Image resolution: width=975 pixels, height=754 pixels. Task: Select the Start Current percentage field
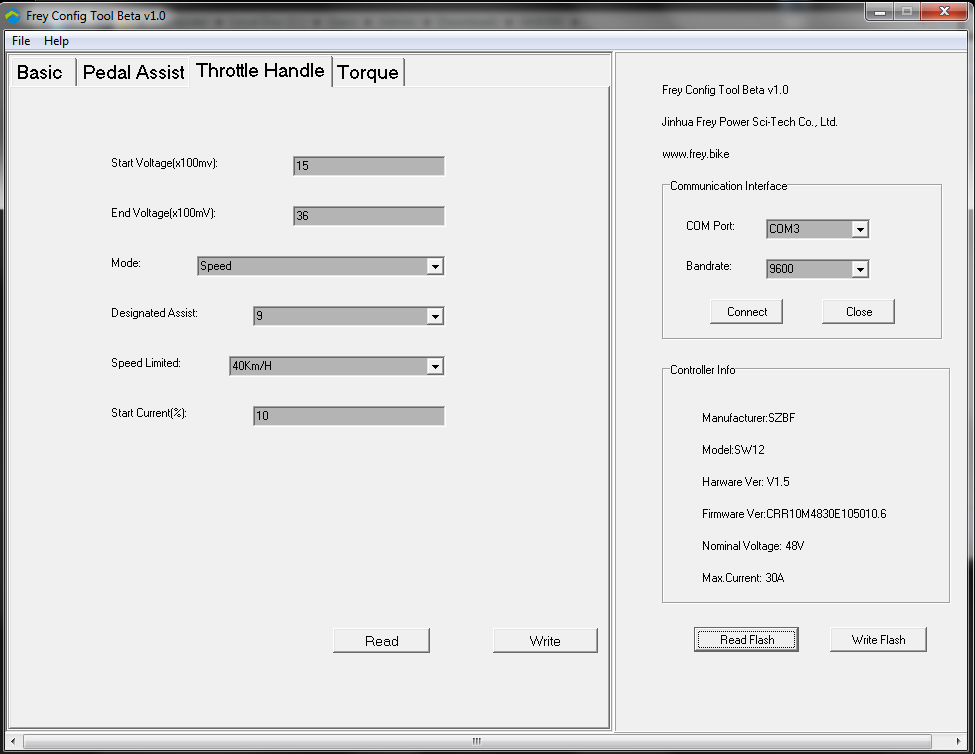pyautogui.click(x=347, y=415)
